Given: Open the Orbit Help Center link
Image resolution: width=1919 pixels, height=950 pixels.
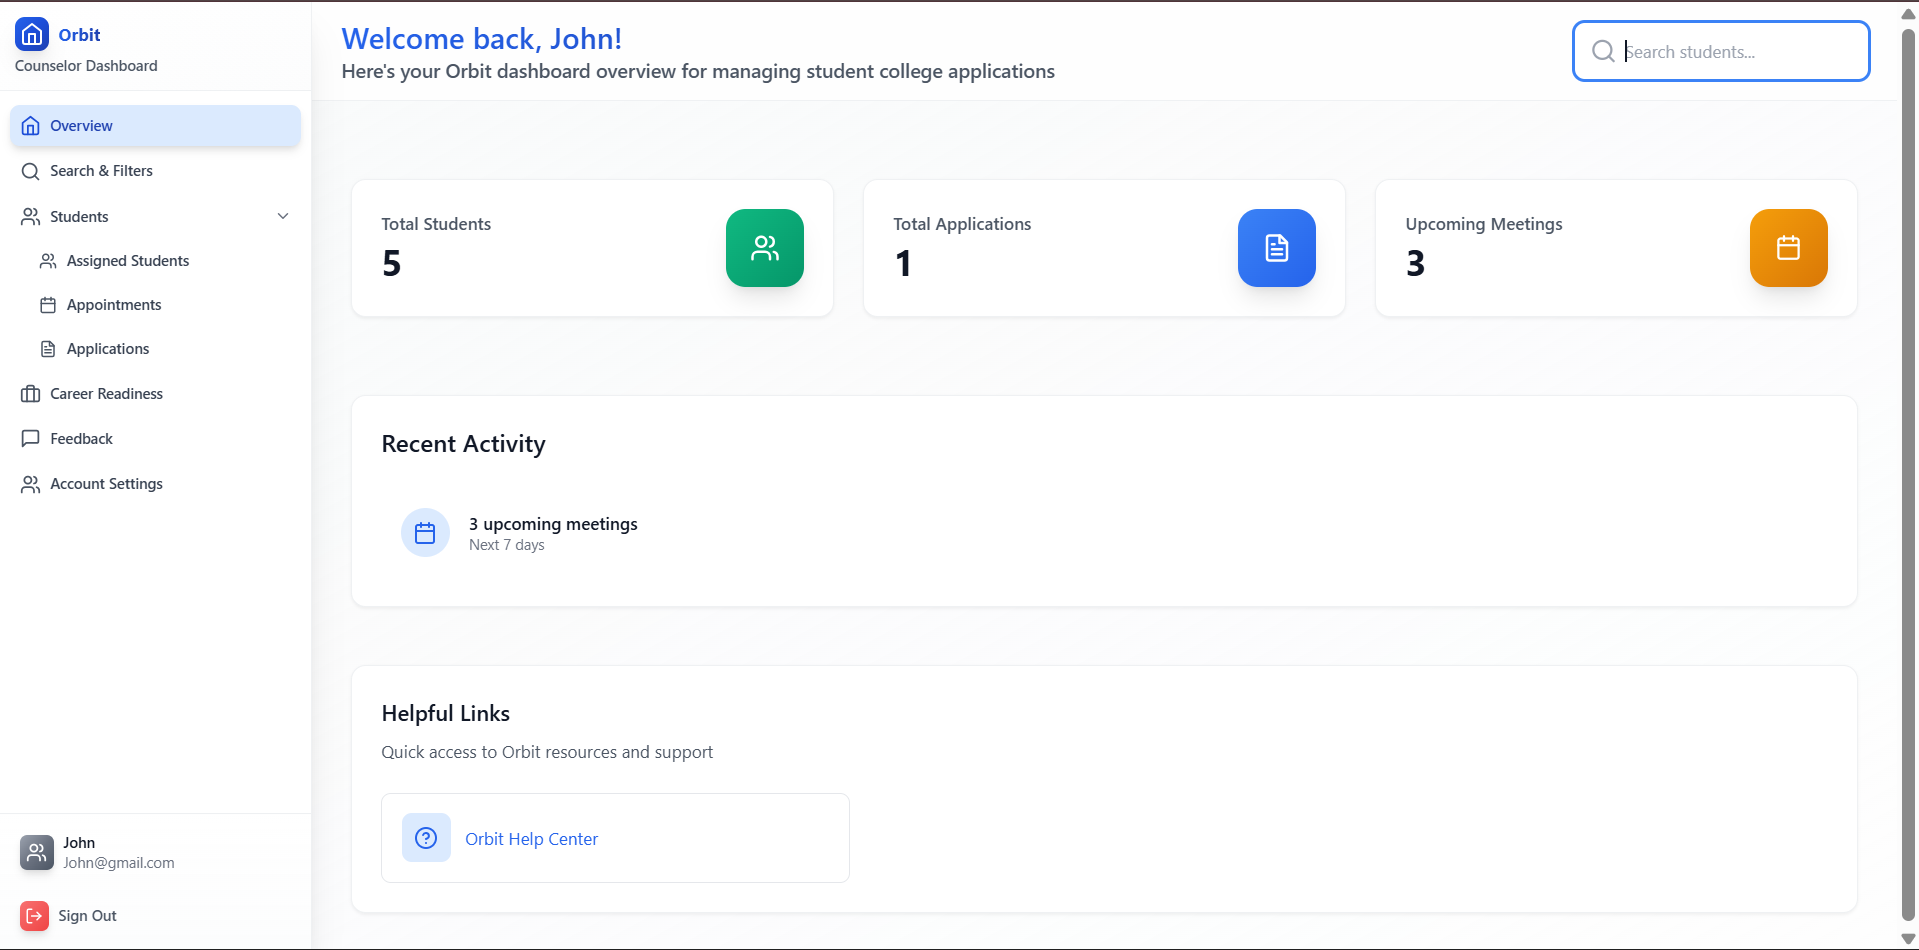Looking at the screenshot, I should click(531, 839).
